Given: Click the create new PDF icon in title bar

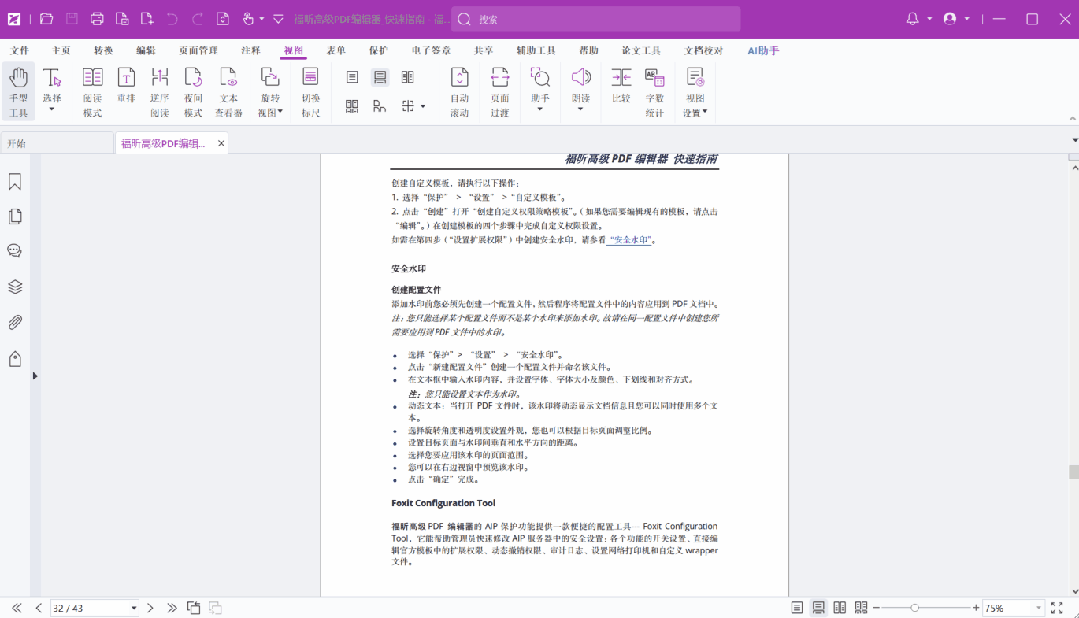Looking at the screenshot, I should pyautogui.click(x=147, y=19).
